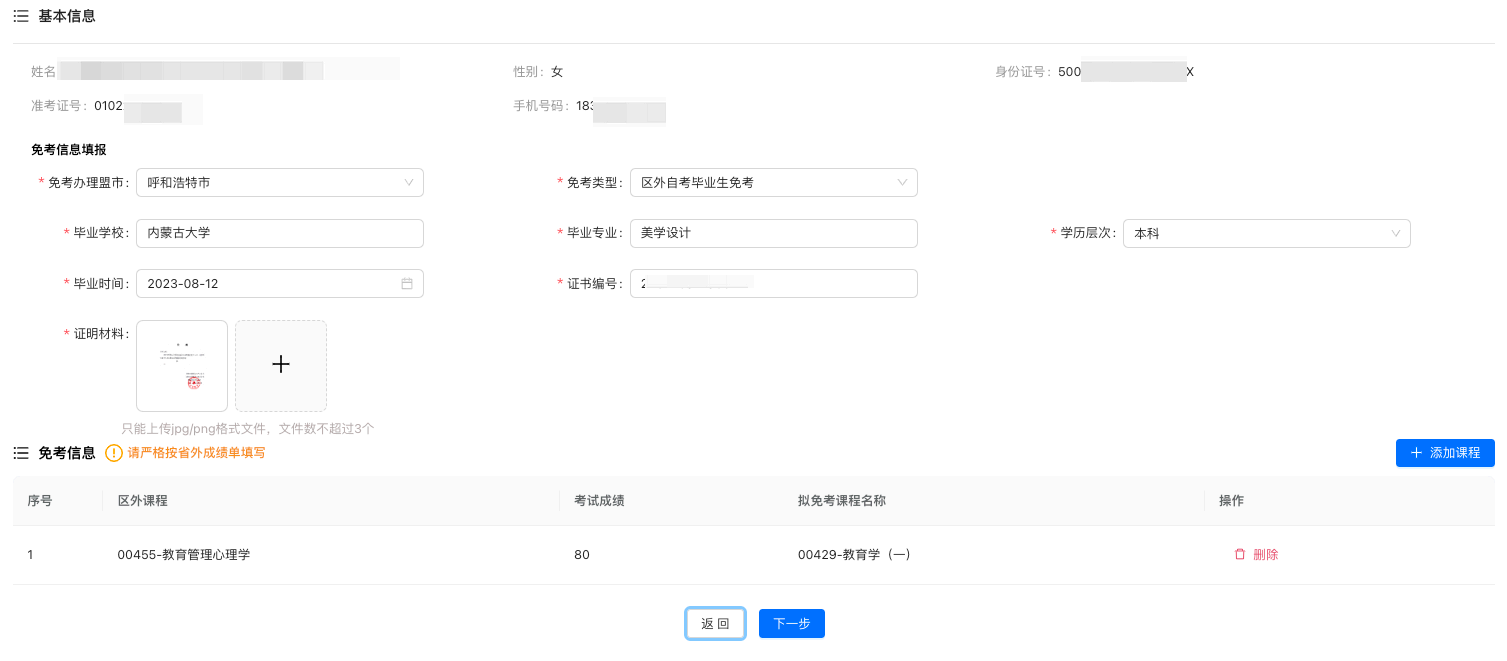Viewport: 1507px width, 661px height.
Task: Open the 免考办理盟市 dropdown
Action: pyautogui.click(x=280, y=183)
